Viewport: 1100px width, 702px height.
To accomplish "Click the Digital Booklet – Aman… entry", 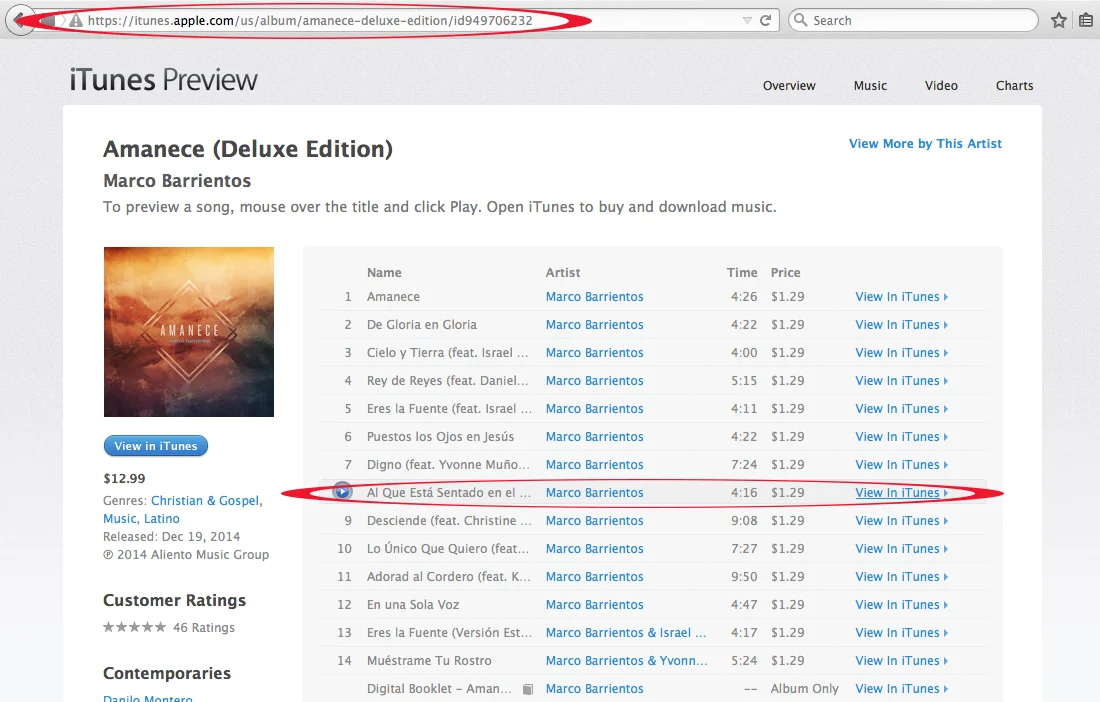I will [x=439, y=689].
